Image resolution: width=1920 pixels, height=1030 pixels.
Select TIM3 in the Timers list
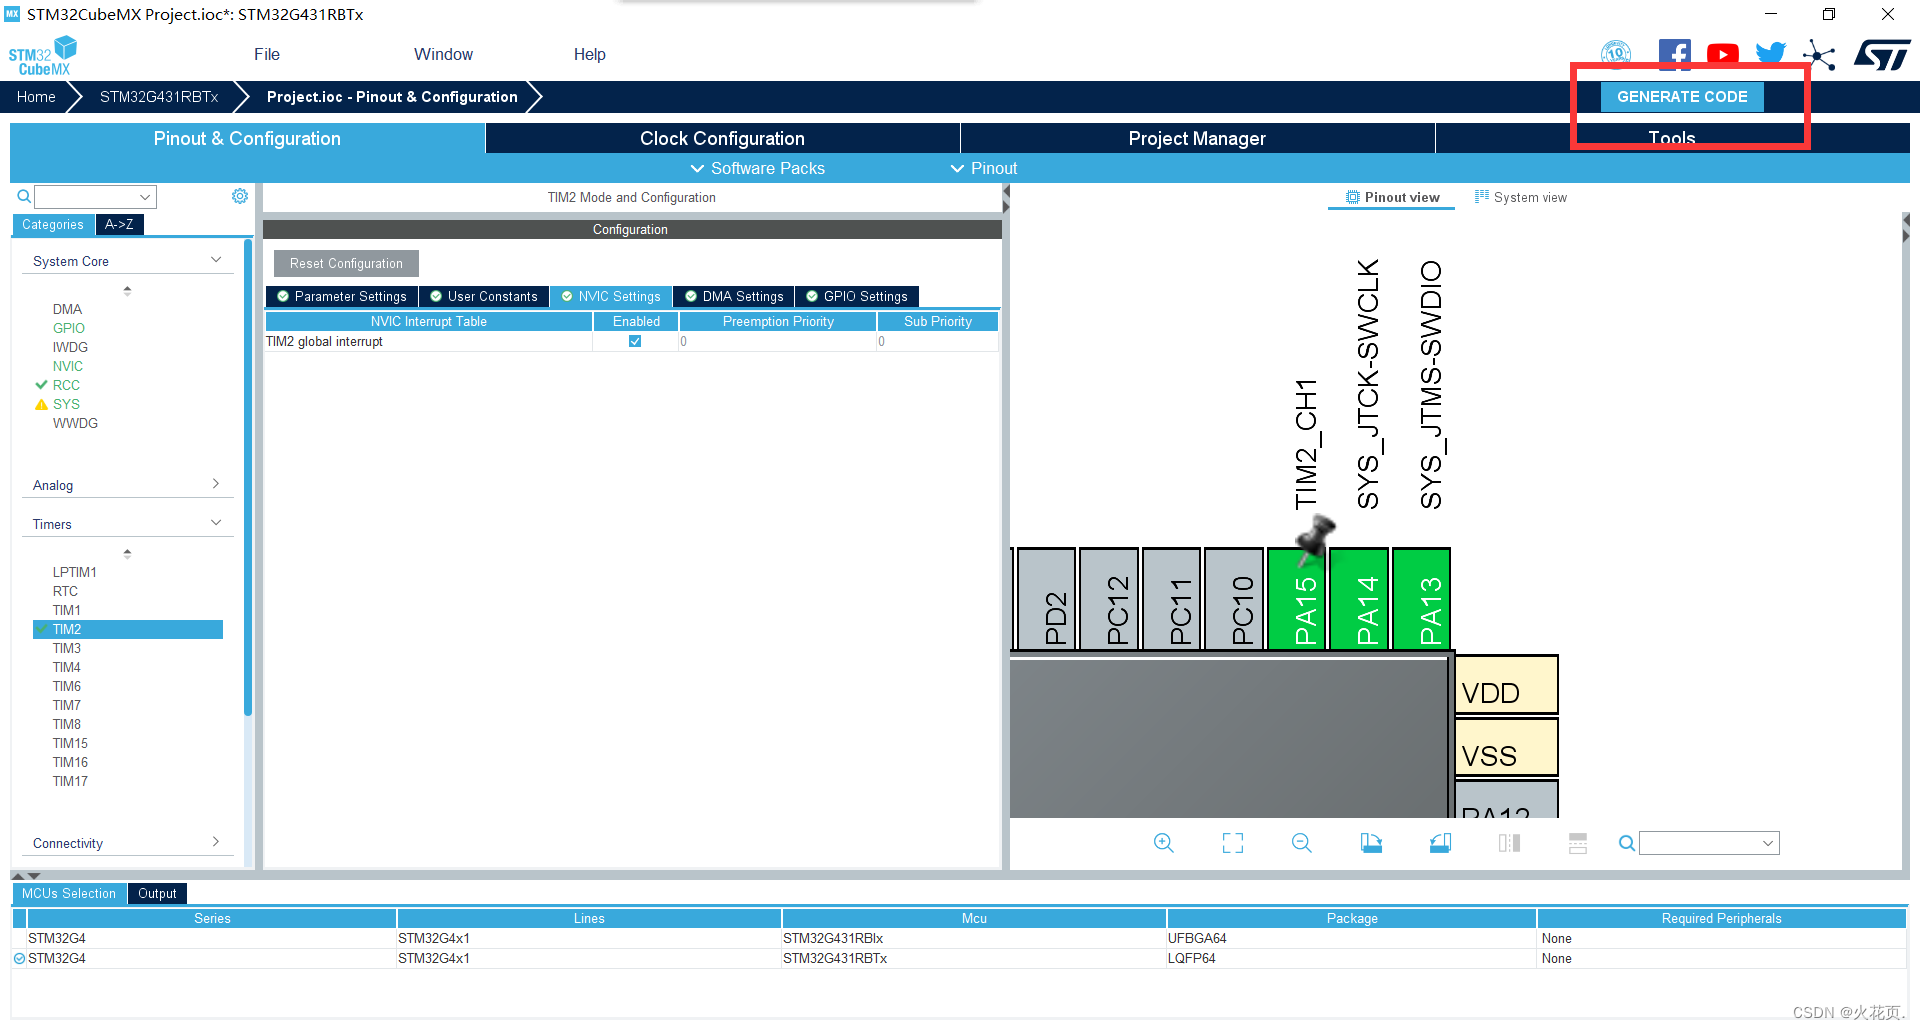click(67, 648)
